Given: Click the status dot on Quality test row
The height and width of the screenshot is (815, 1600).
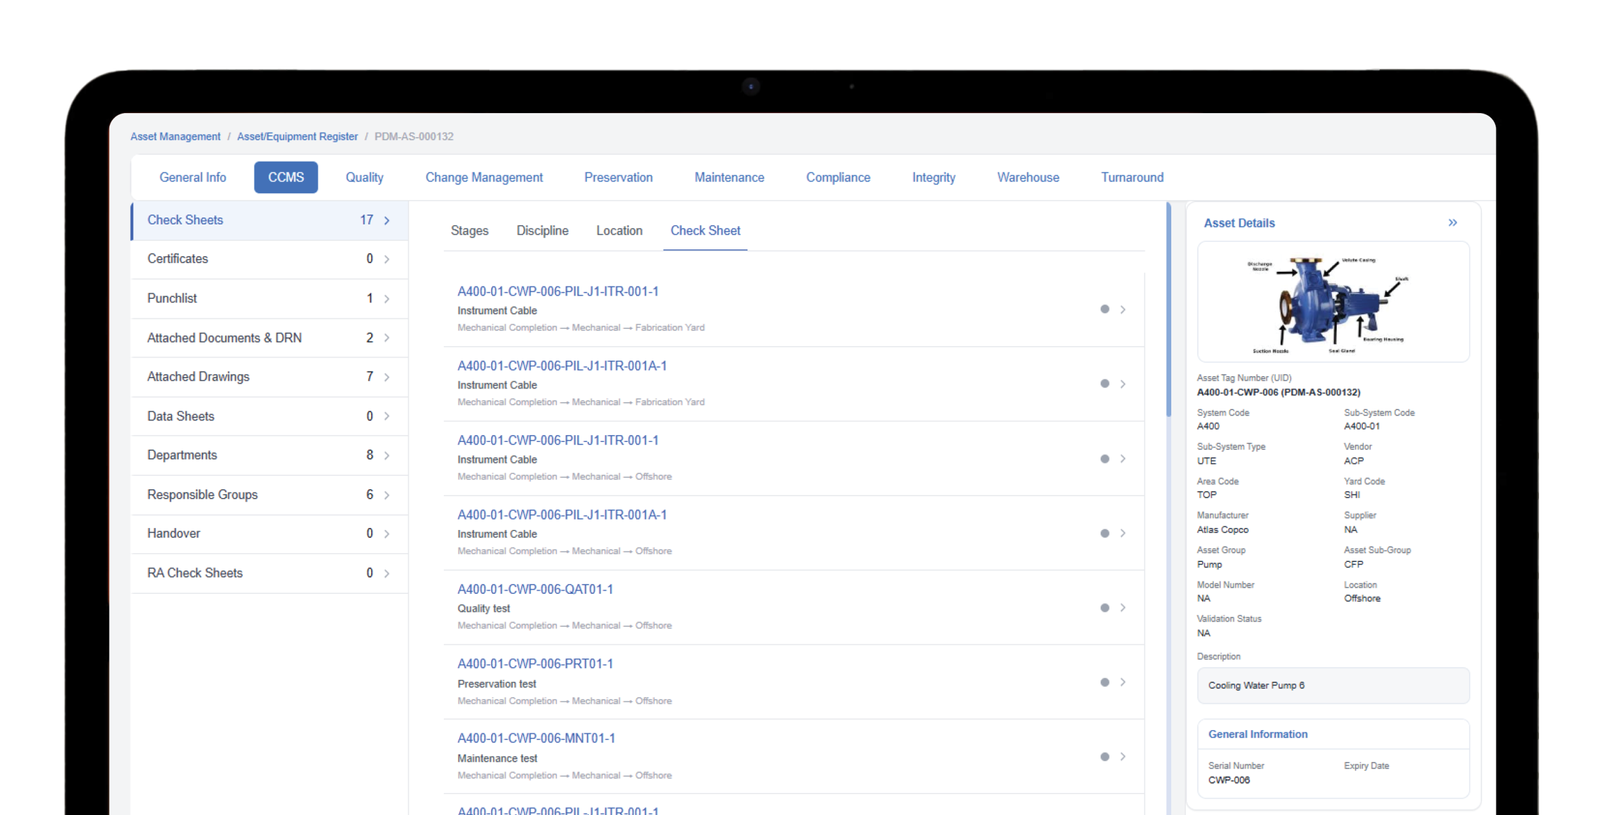Looking at the screenshot, I should [x=1104, y=608].
